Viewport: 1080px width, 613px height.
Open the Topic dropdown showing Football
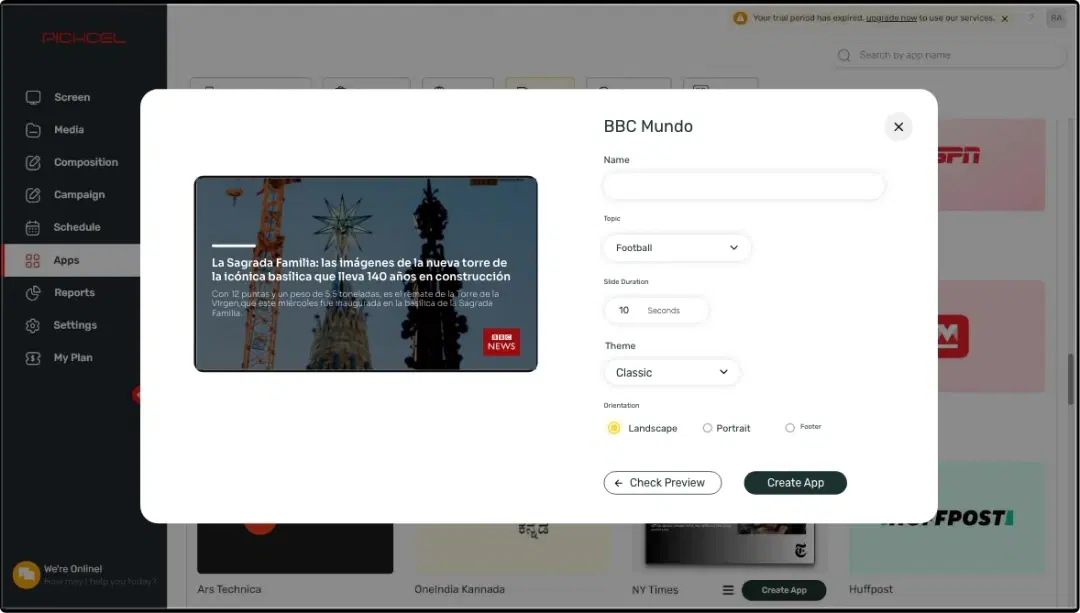676,247
